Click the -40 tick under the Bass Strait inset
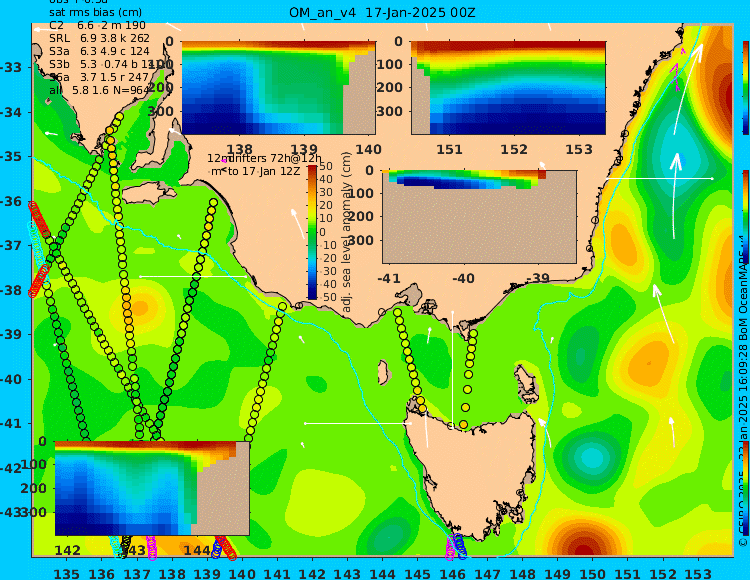Screen dimensions: 750x580 click(463, 278)
